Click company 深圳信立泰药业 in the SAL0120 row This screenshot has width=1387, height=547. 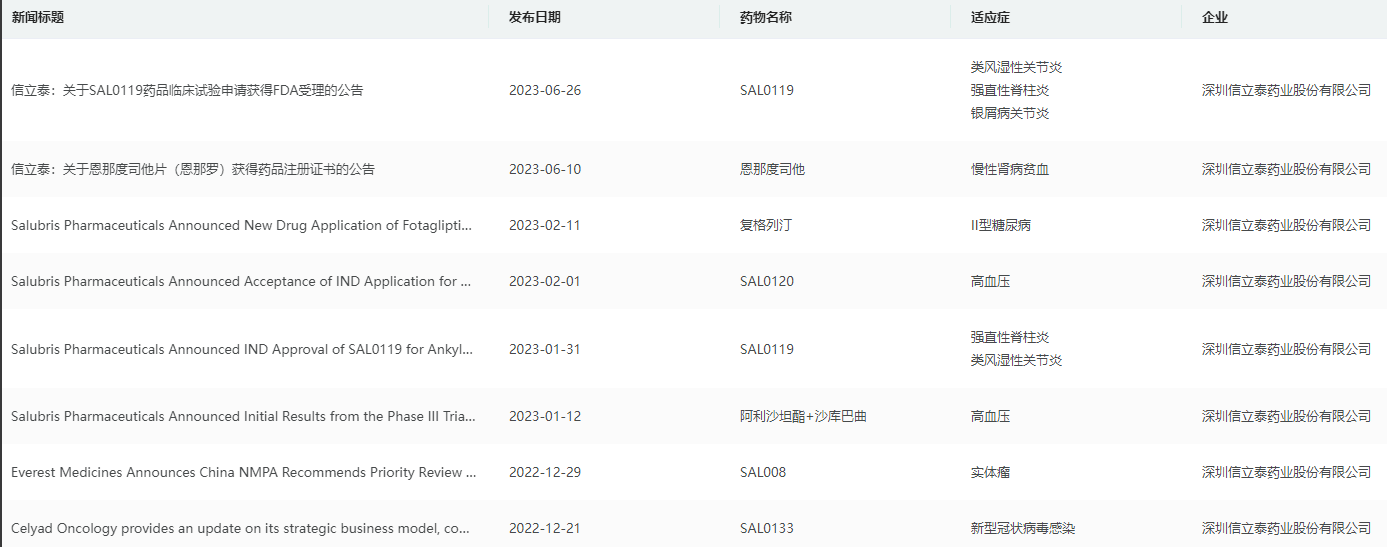1286,281
